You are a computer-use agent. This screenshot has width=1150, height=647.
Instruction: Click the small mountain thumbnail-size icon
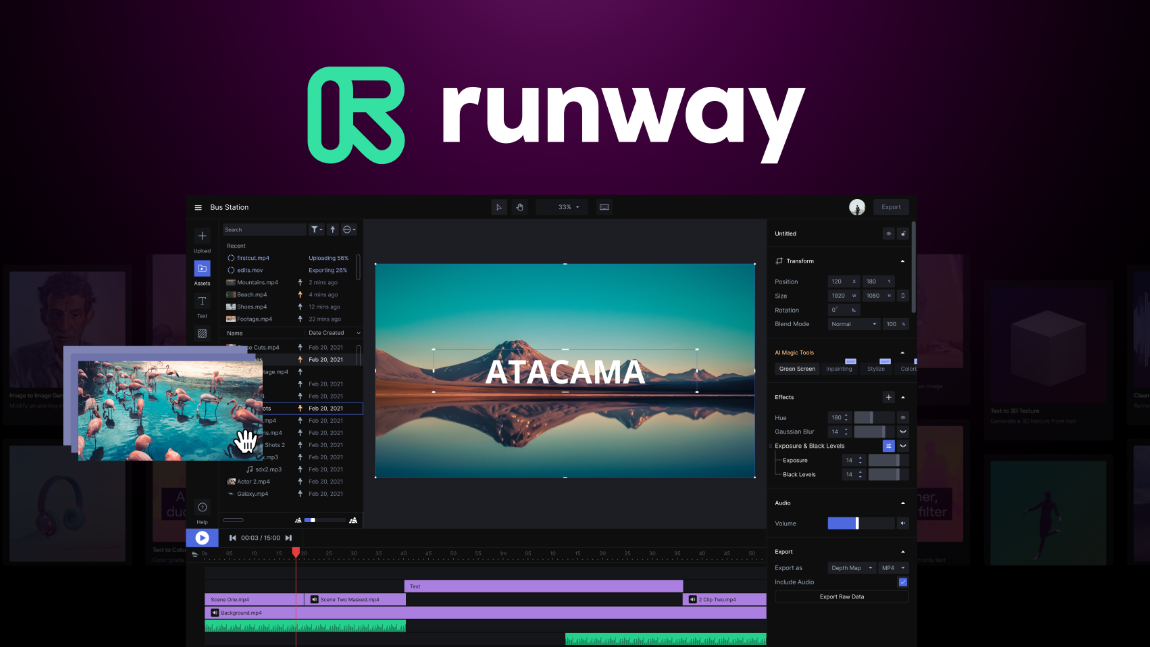(x=298, y=521)
